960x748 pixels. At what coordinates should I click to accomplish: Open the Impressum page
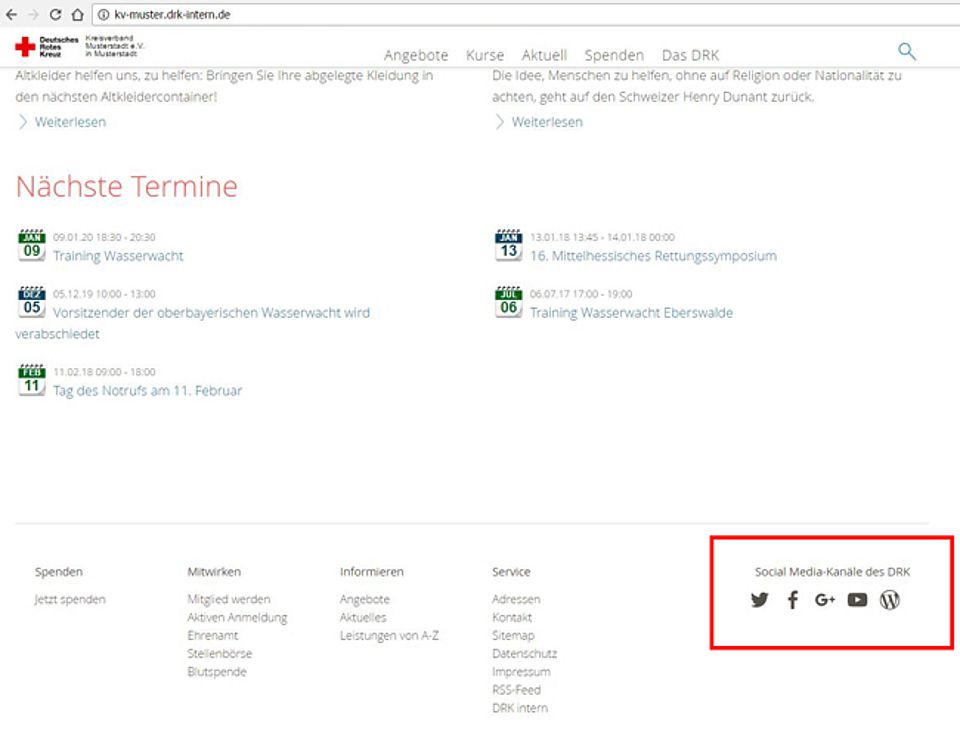[x=521, y=671]
